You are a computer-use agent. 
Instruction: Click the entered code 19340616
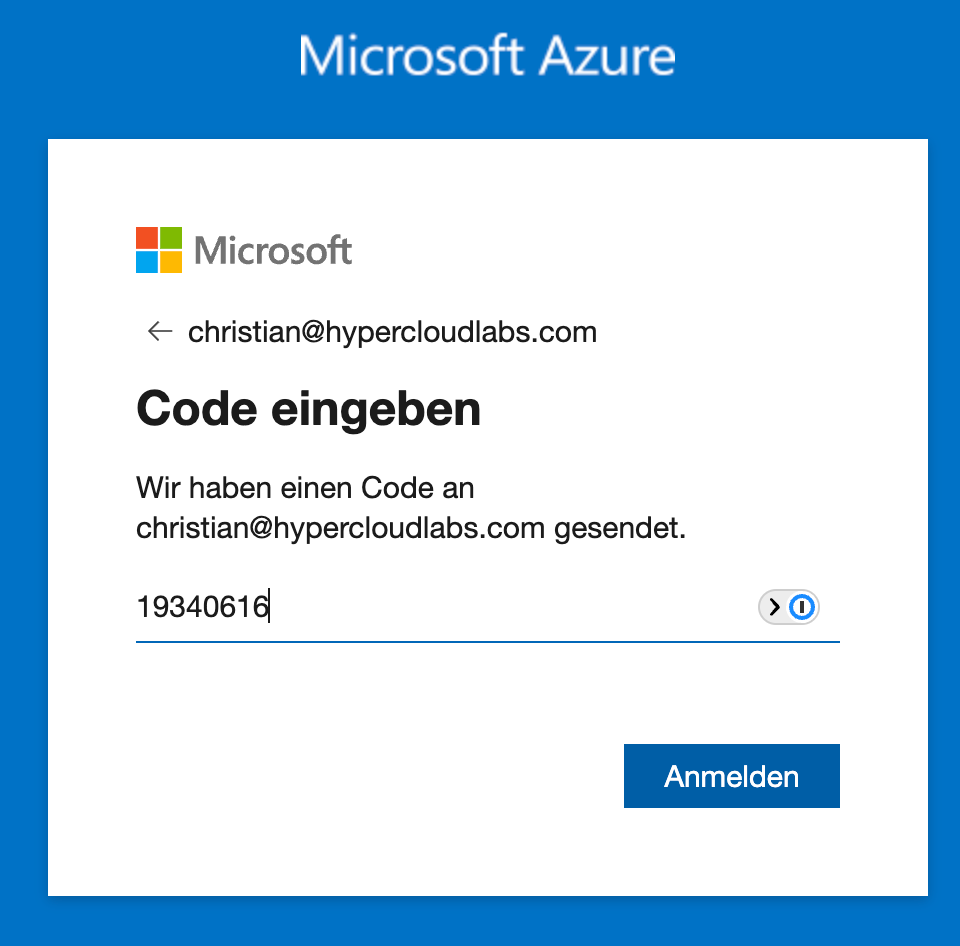pyautogui.click(x=203, y=607)
